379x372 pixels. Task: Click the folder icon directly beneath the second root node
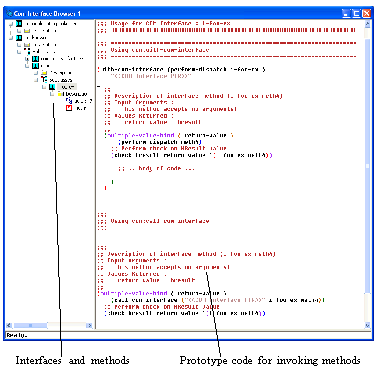coord(27,45)
